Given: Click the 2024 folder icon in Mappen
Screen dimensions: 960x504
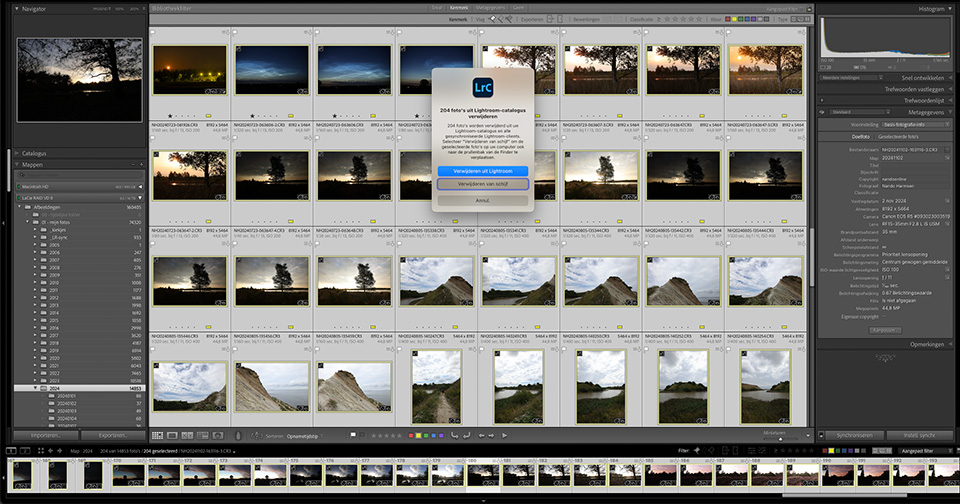Looking at the screenshot, I should tap(43, 388).
